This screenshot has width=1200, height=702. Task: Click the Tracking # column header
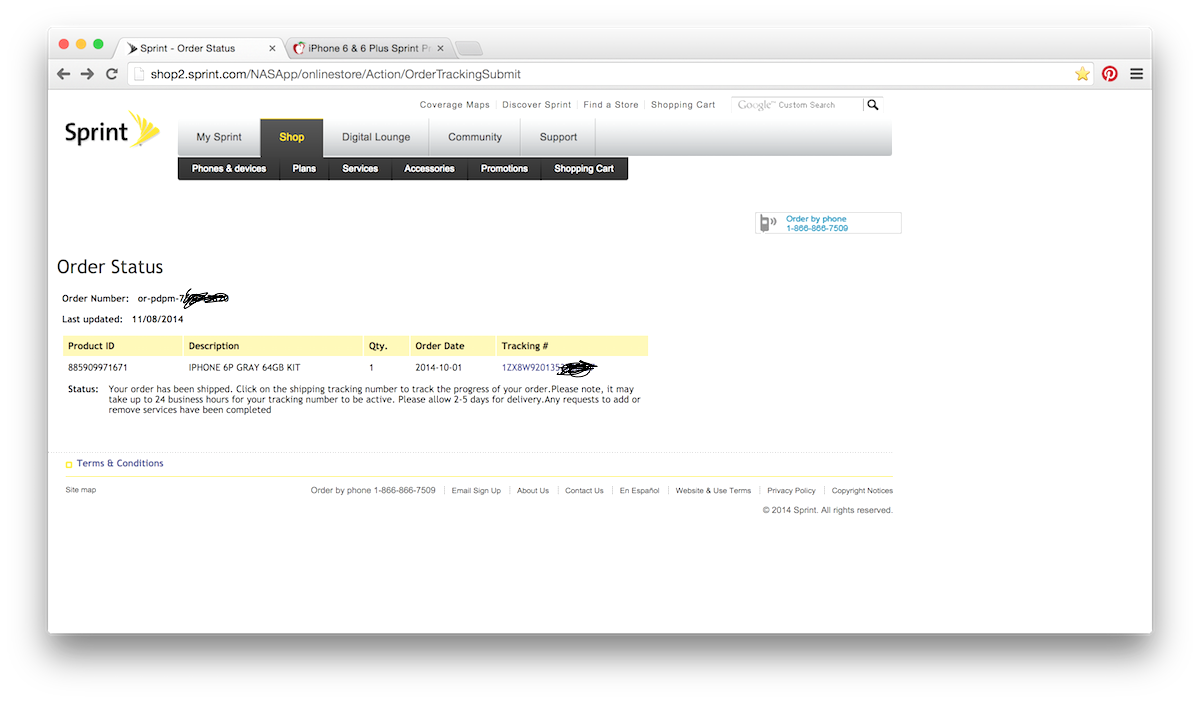(525, 346)
